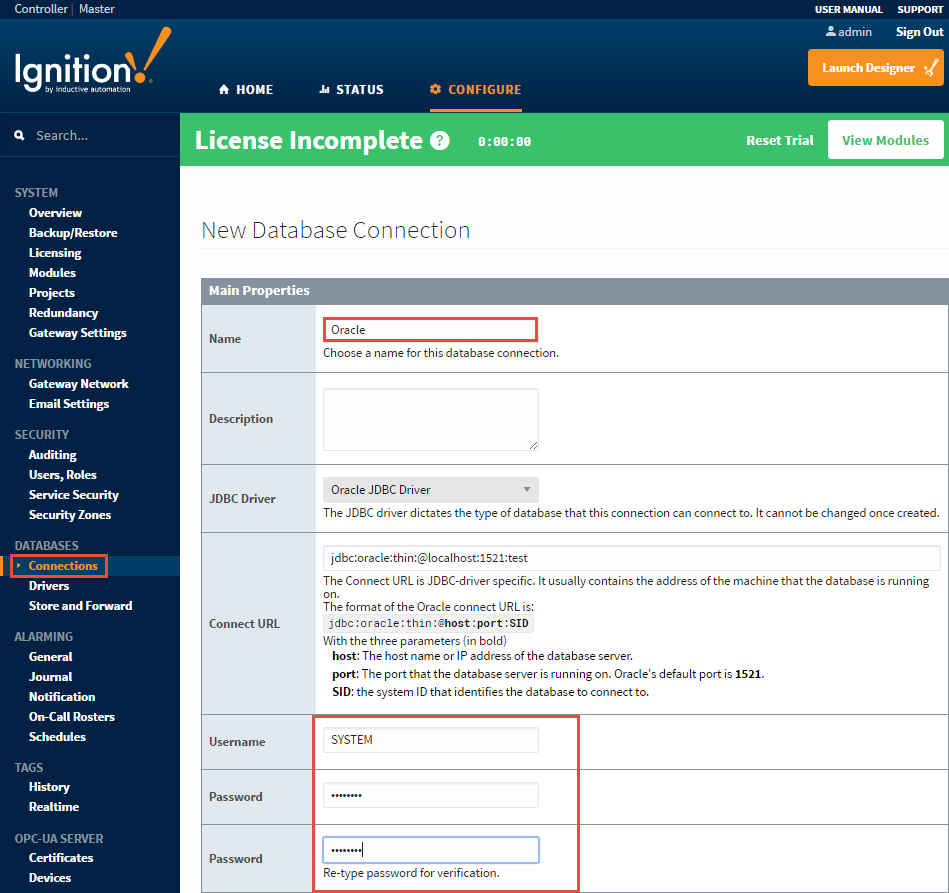Screen dimensions: 949x893
Task: Click the Launch Designer rocket icon
Action: coord(929,67)
